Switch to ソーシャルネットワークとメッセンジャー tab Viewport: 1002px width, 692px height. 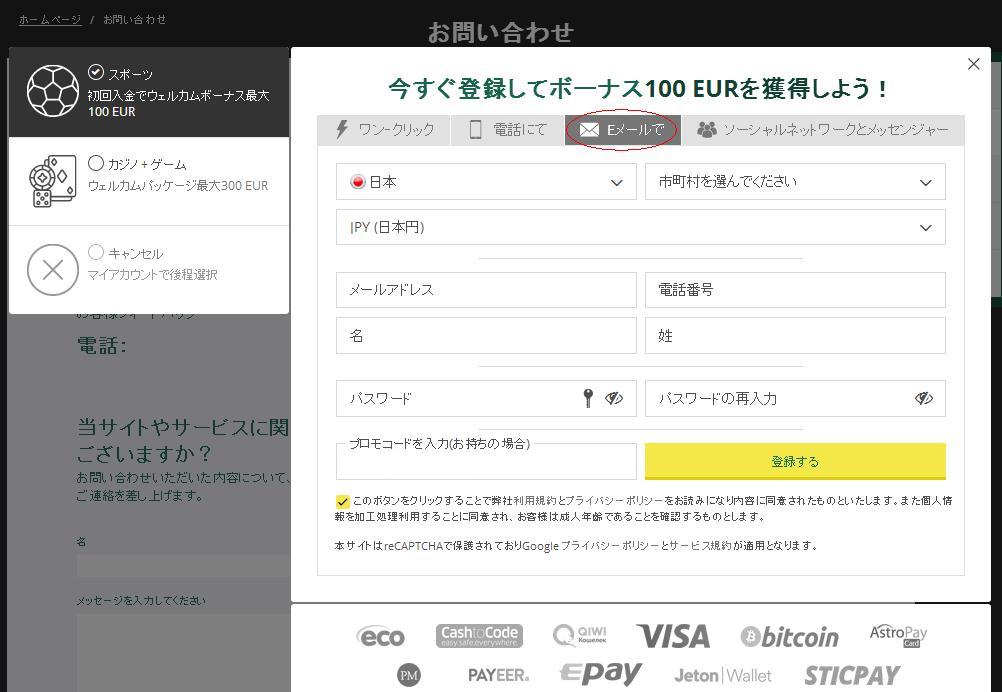(823, 130)
